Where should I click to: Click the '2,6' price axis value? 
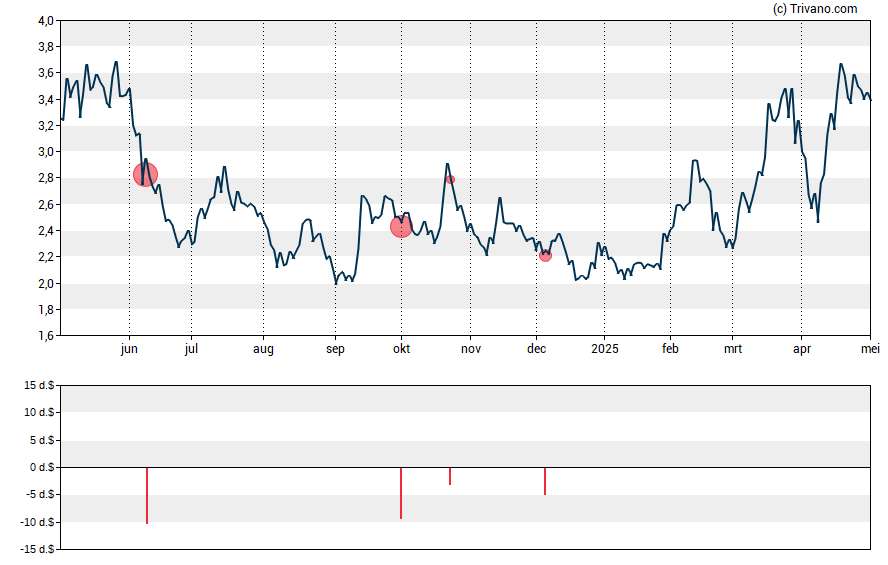point(46,204)
